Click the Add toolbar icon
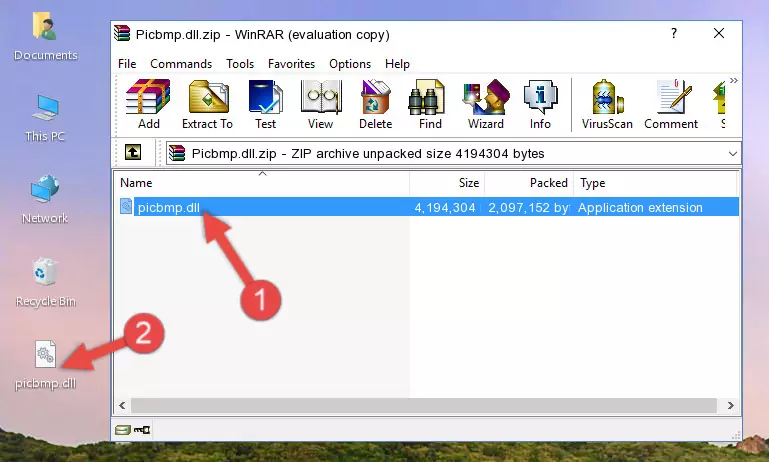Viewport: 769px width, 462px height. point(148,104)
